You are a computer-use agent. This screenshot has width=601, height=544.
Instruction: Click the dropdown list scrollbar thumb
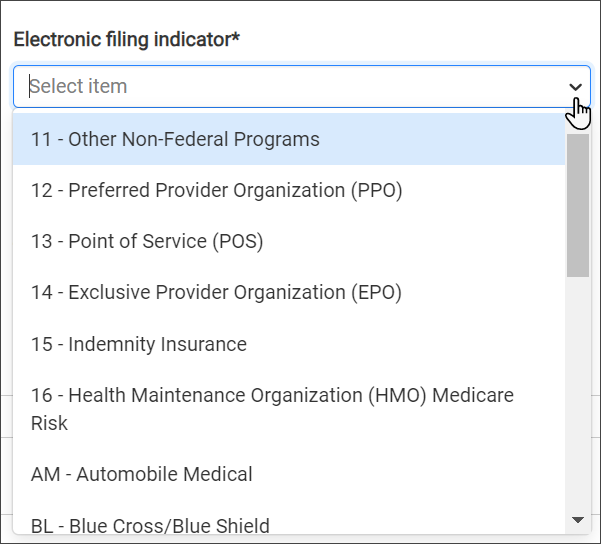[x=577, y=204]
